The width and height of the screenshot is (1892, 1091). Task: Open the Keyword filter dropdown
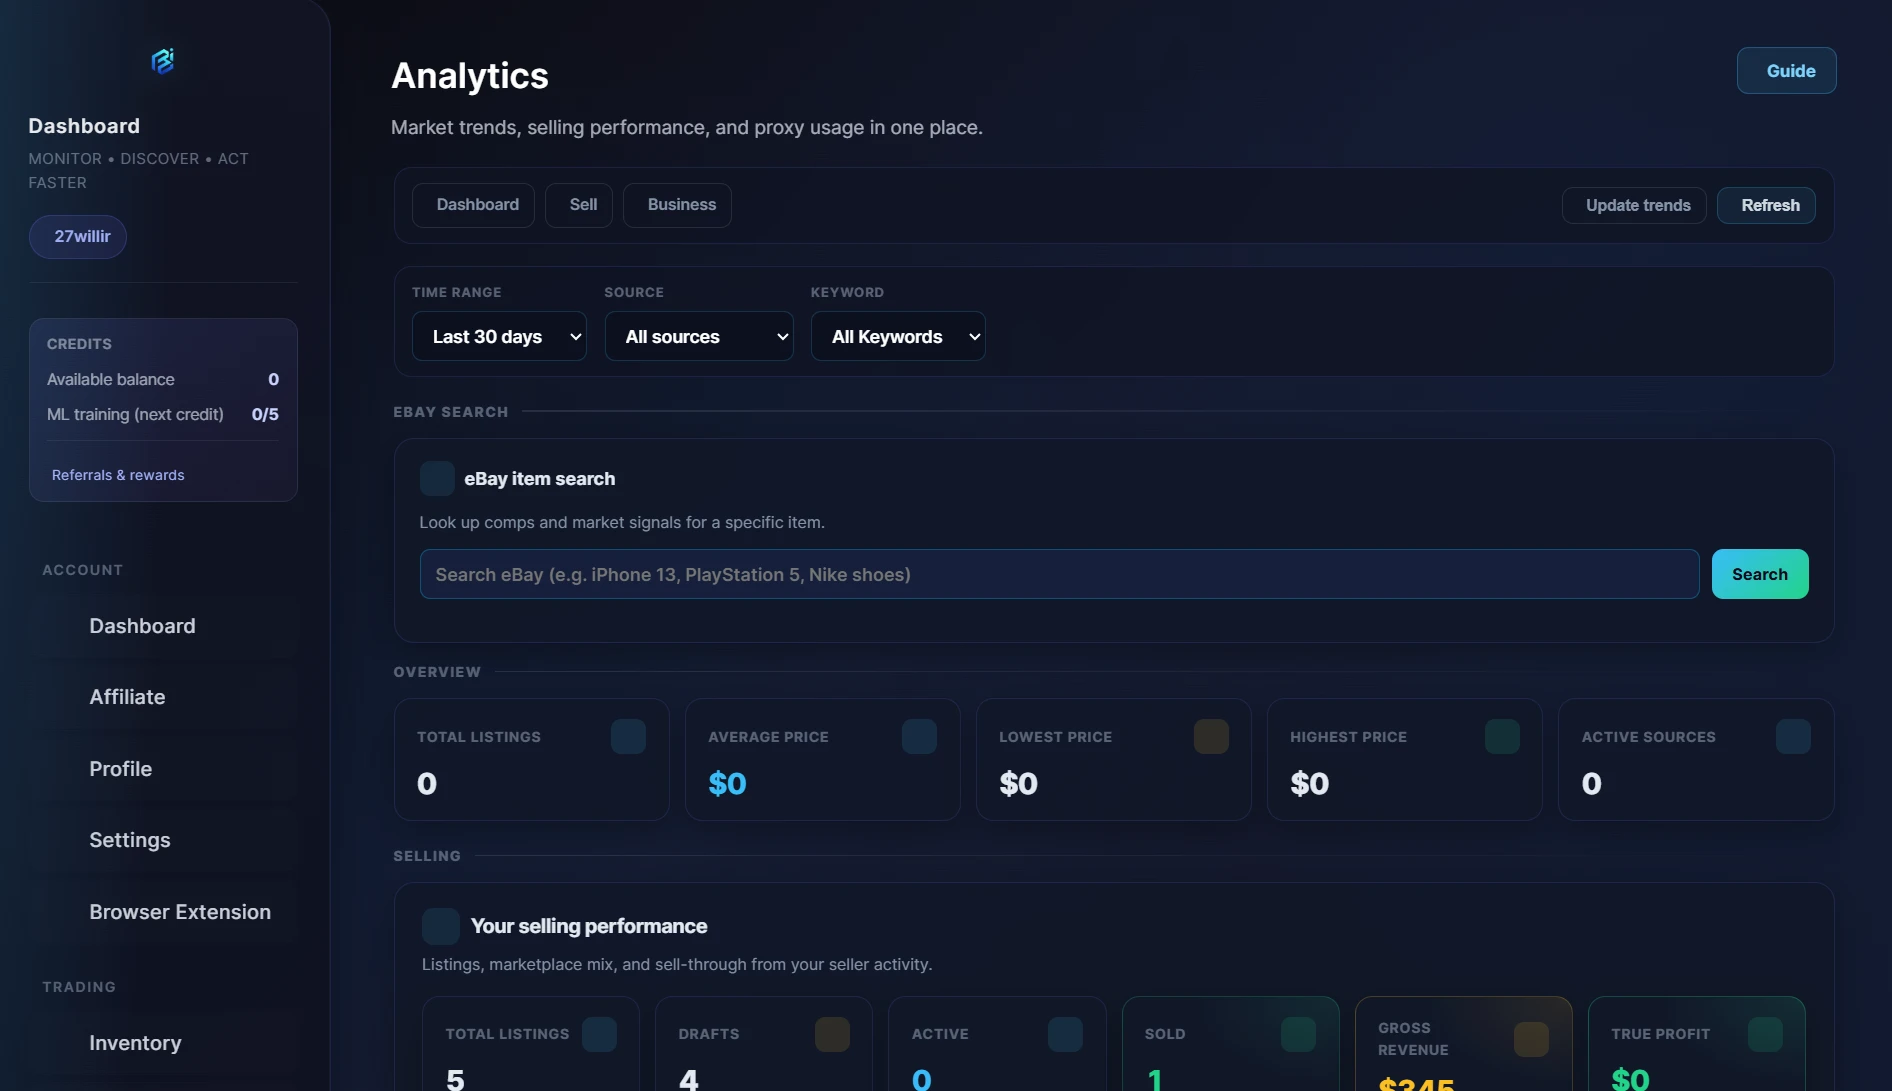point(898,336)
